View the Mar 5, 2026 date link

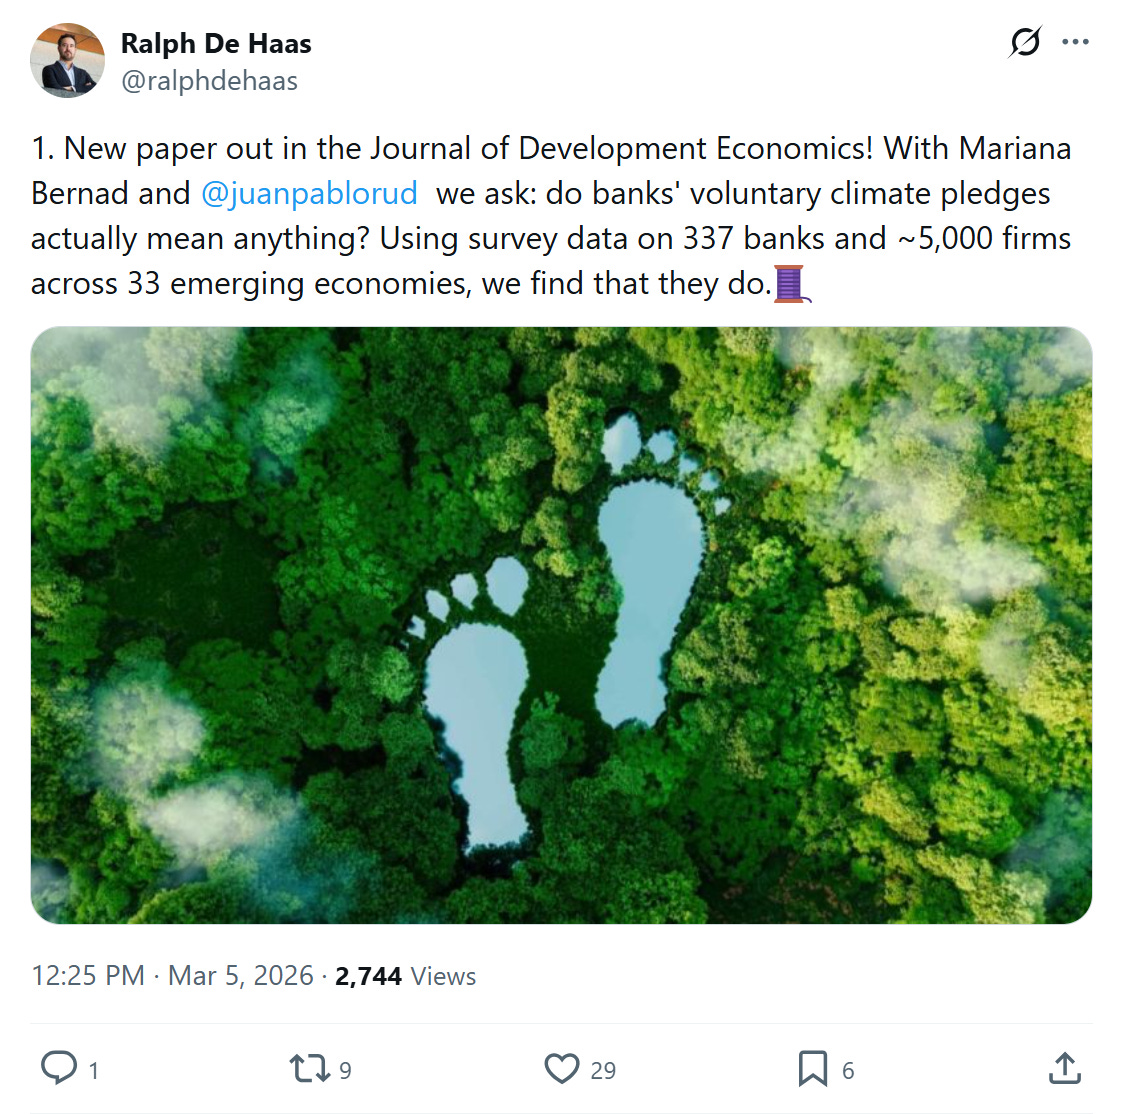click(241, 976)
